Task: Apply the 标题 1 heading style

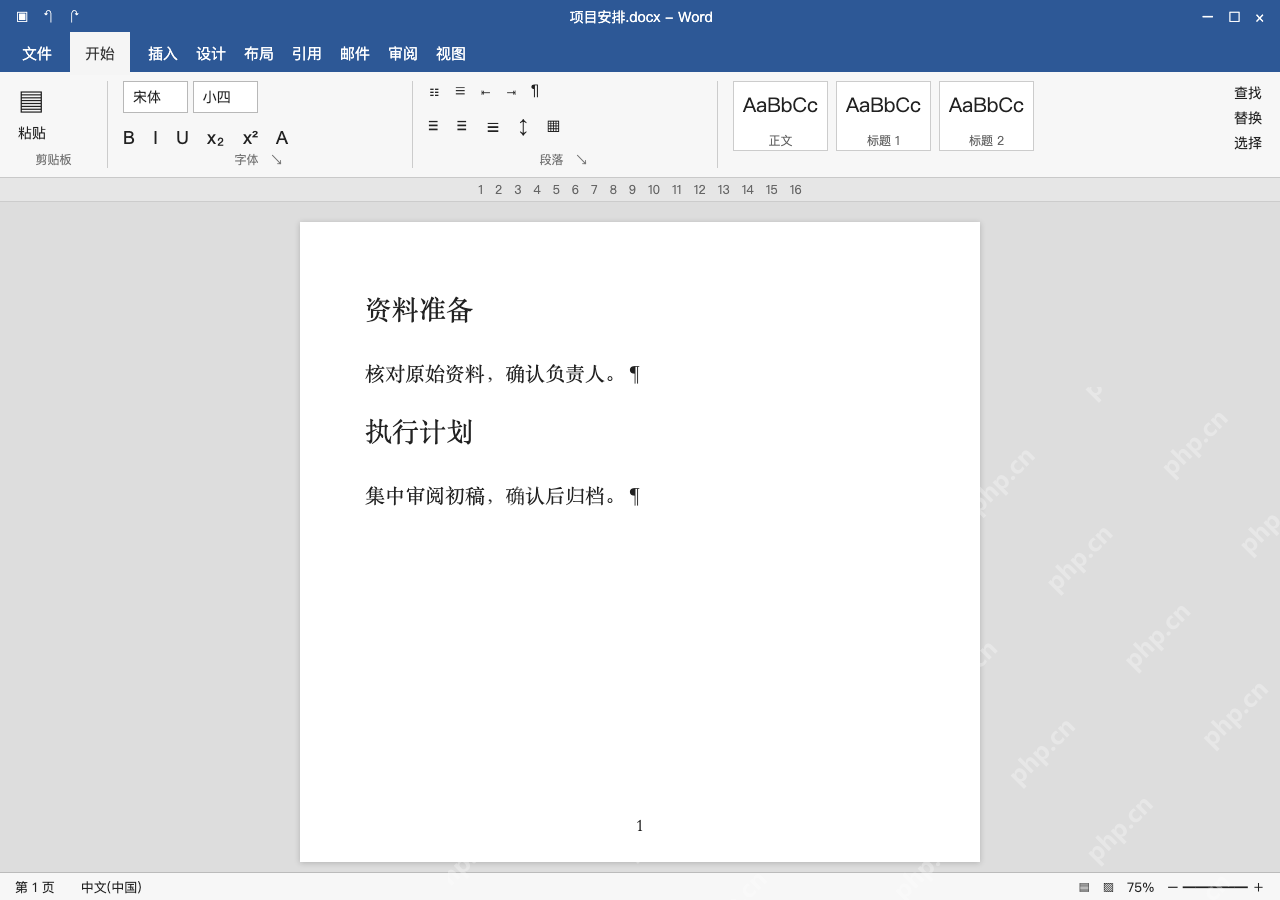Action: tap(883, 116)
